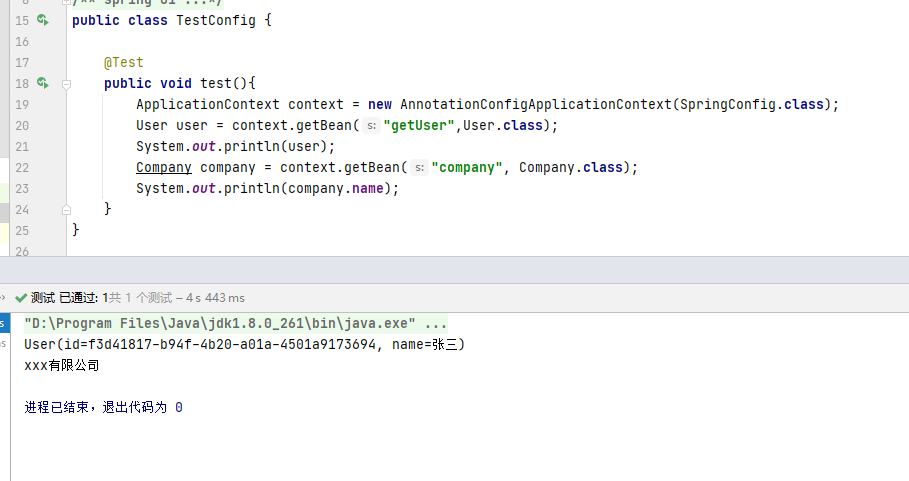The height and width of the screenshot is (481, 909).
Task: Click the run test icon on line 18
Action: coord(42,83)
